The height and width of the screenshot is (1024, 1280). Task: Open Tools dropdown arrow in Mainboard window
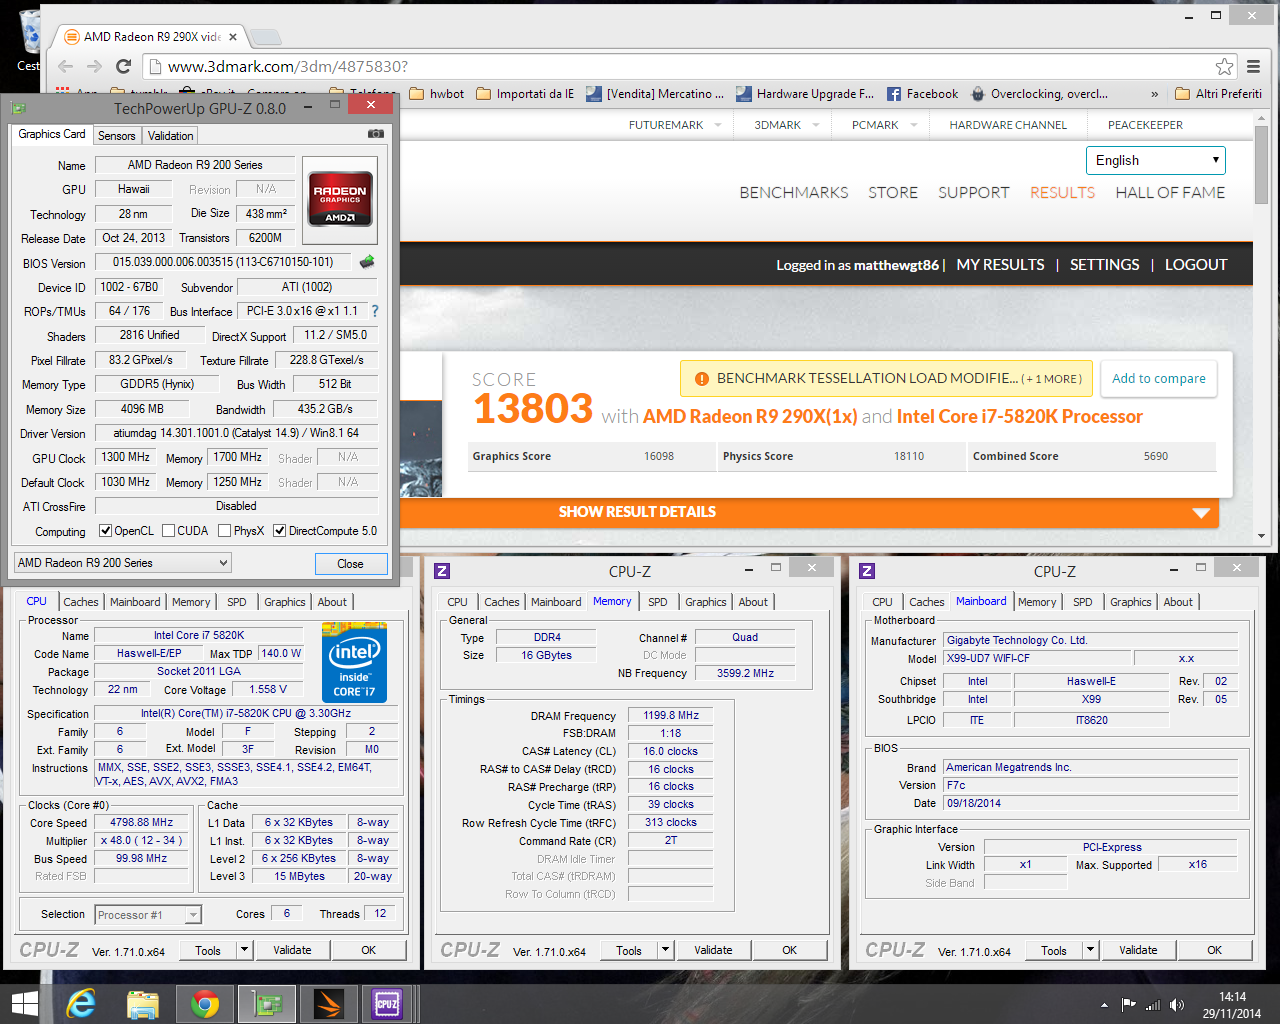(1091, 950)
